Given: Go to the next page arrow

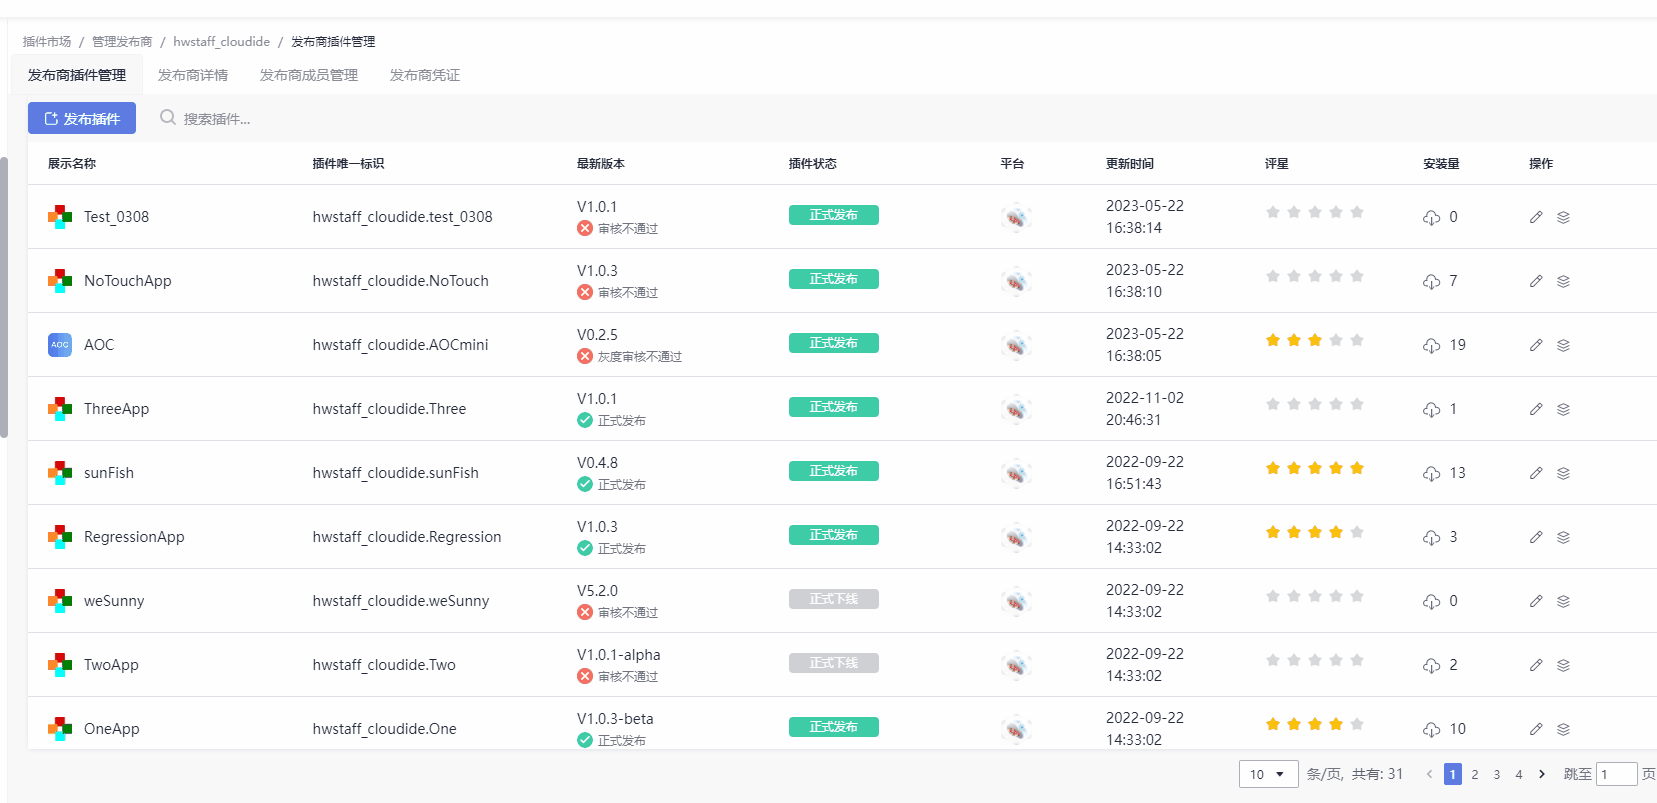Looking at the screenshot, I should pyautogui.click(x=1542, y=774).
